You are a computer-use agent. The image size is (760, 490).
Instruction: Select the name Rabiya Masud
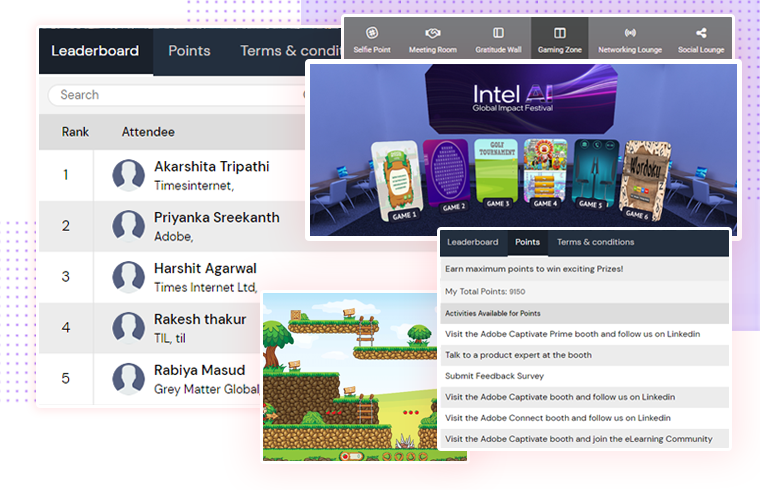pyautogui.click(x=200, y=370)
